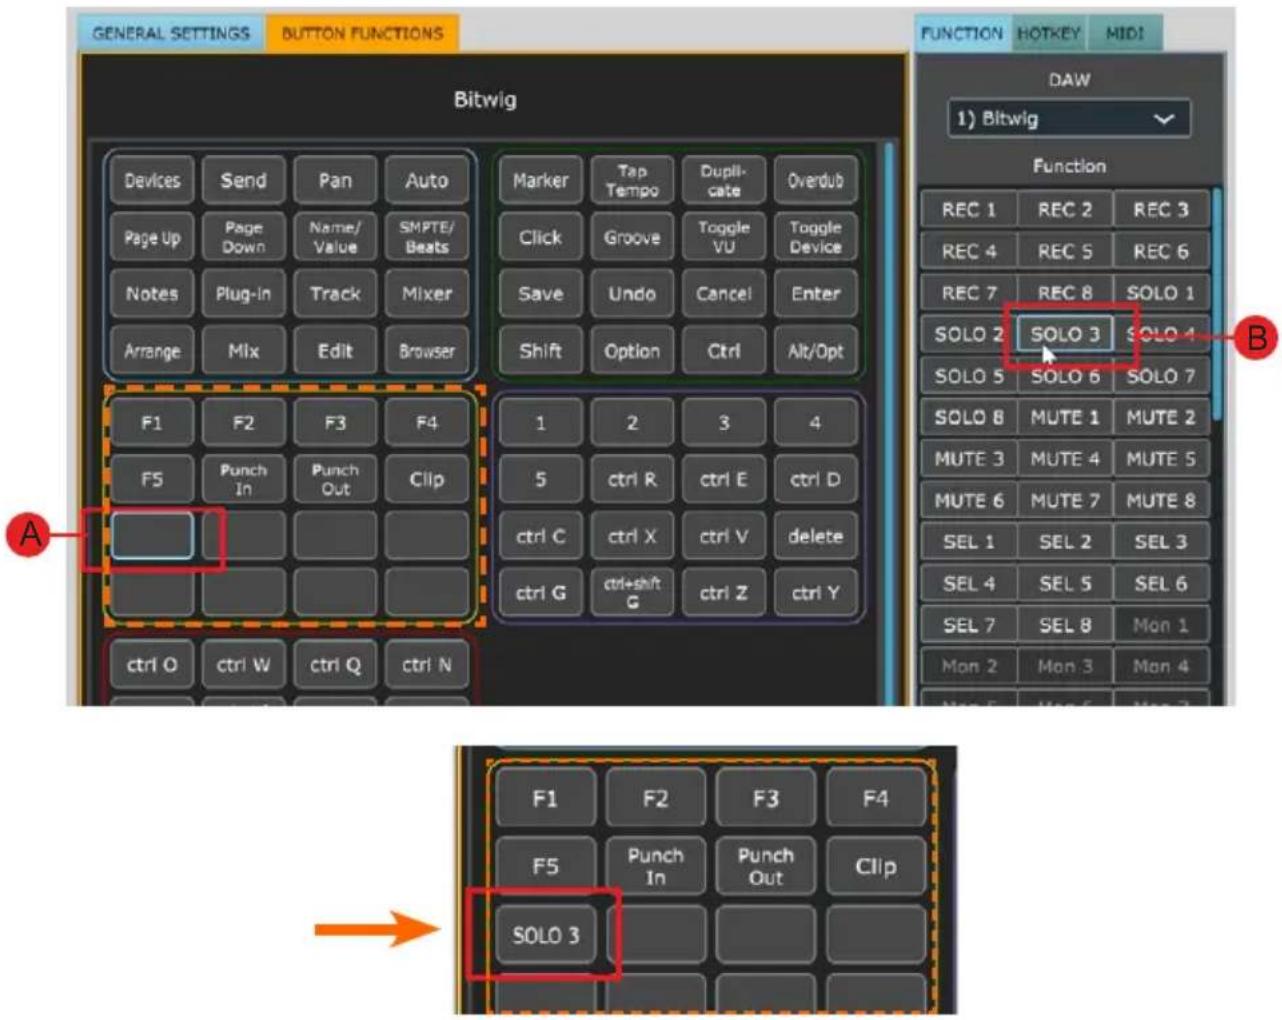Click Mon 3 in the Function list
1282x1020 pixels.
coord(1065,666)
